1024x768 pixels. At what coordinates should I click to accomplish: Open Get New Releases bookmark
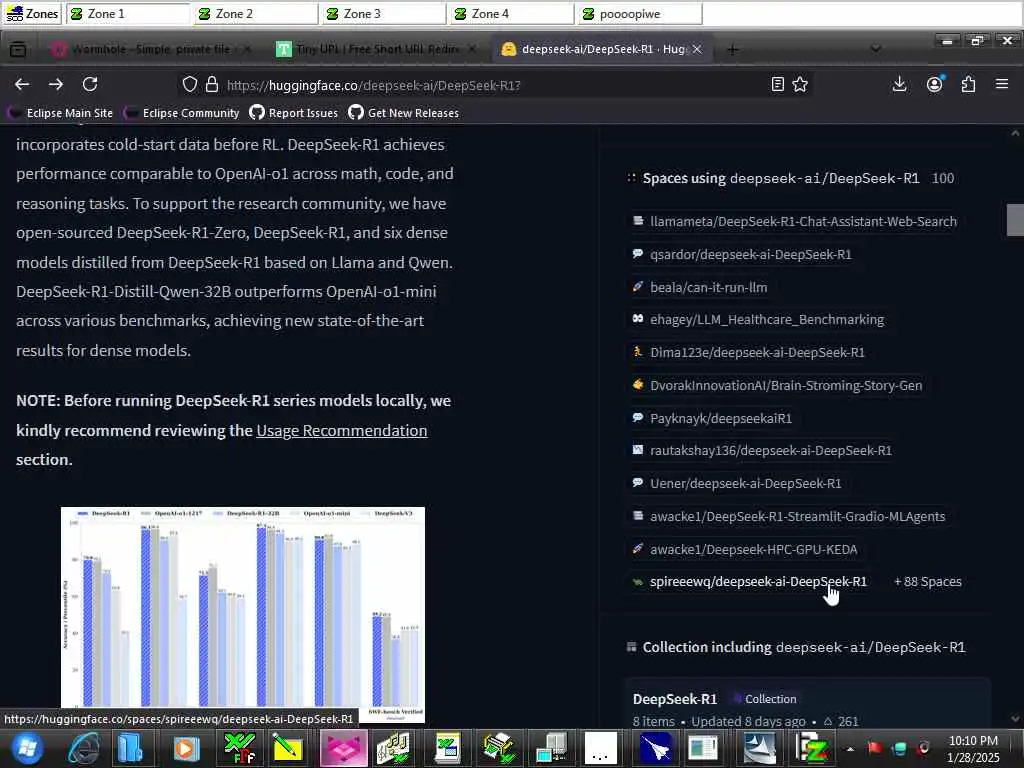coord(404,113)
